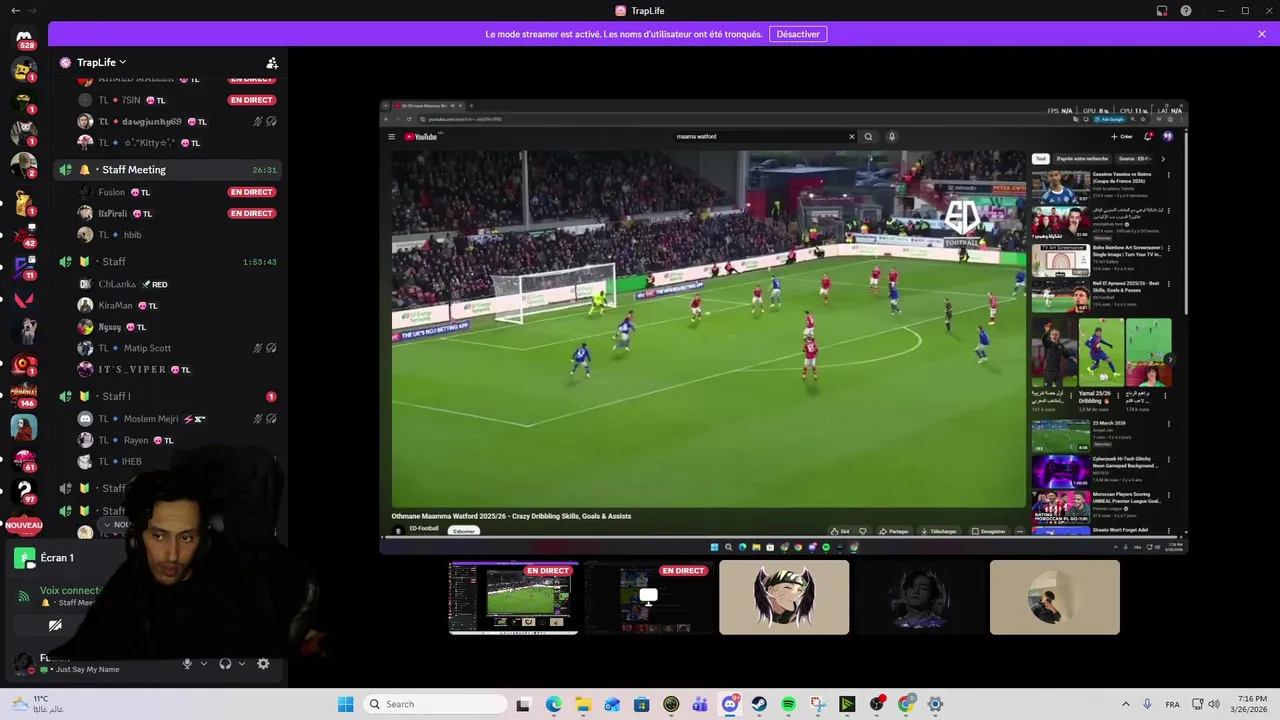Open server with 146 unread badge

pos(24,394)
